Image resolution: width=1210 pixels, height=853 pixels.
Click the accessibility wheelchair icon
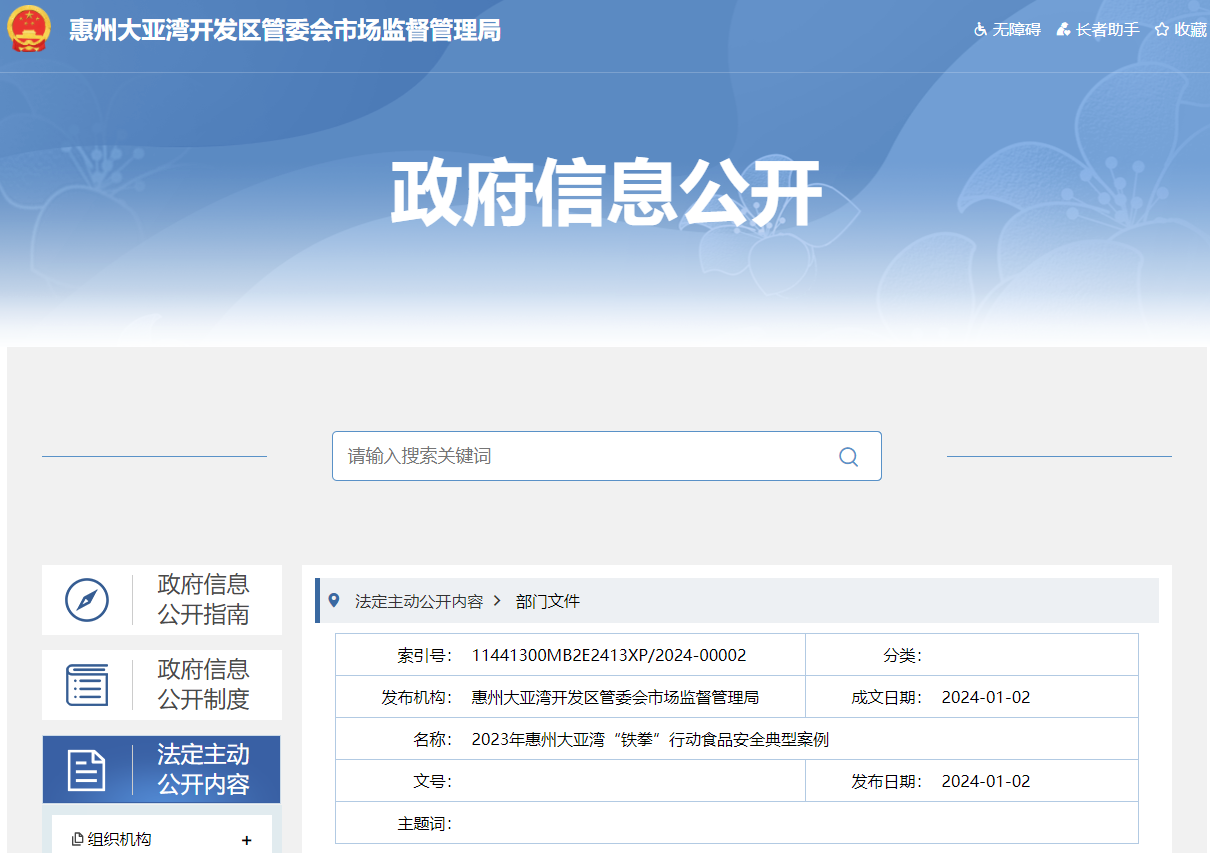pos(980,30)
